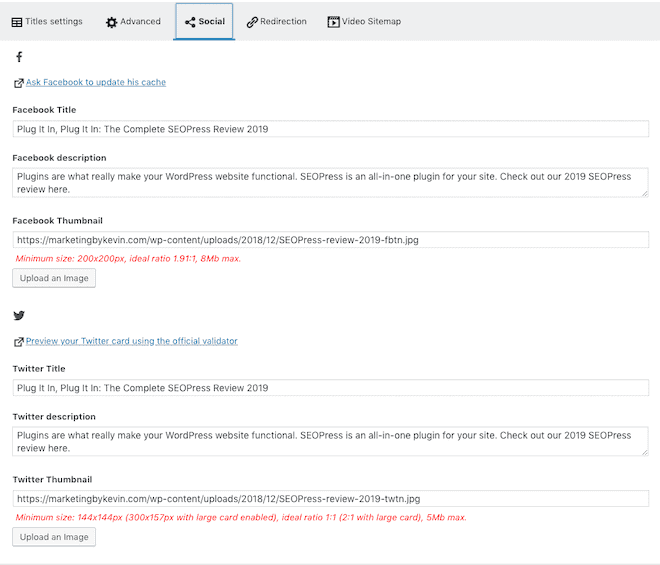
Task: Click the Twitter Thumbnail label
Action: [53, 480]
